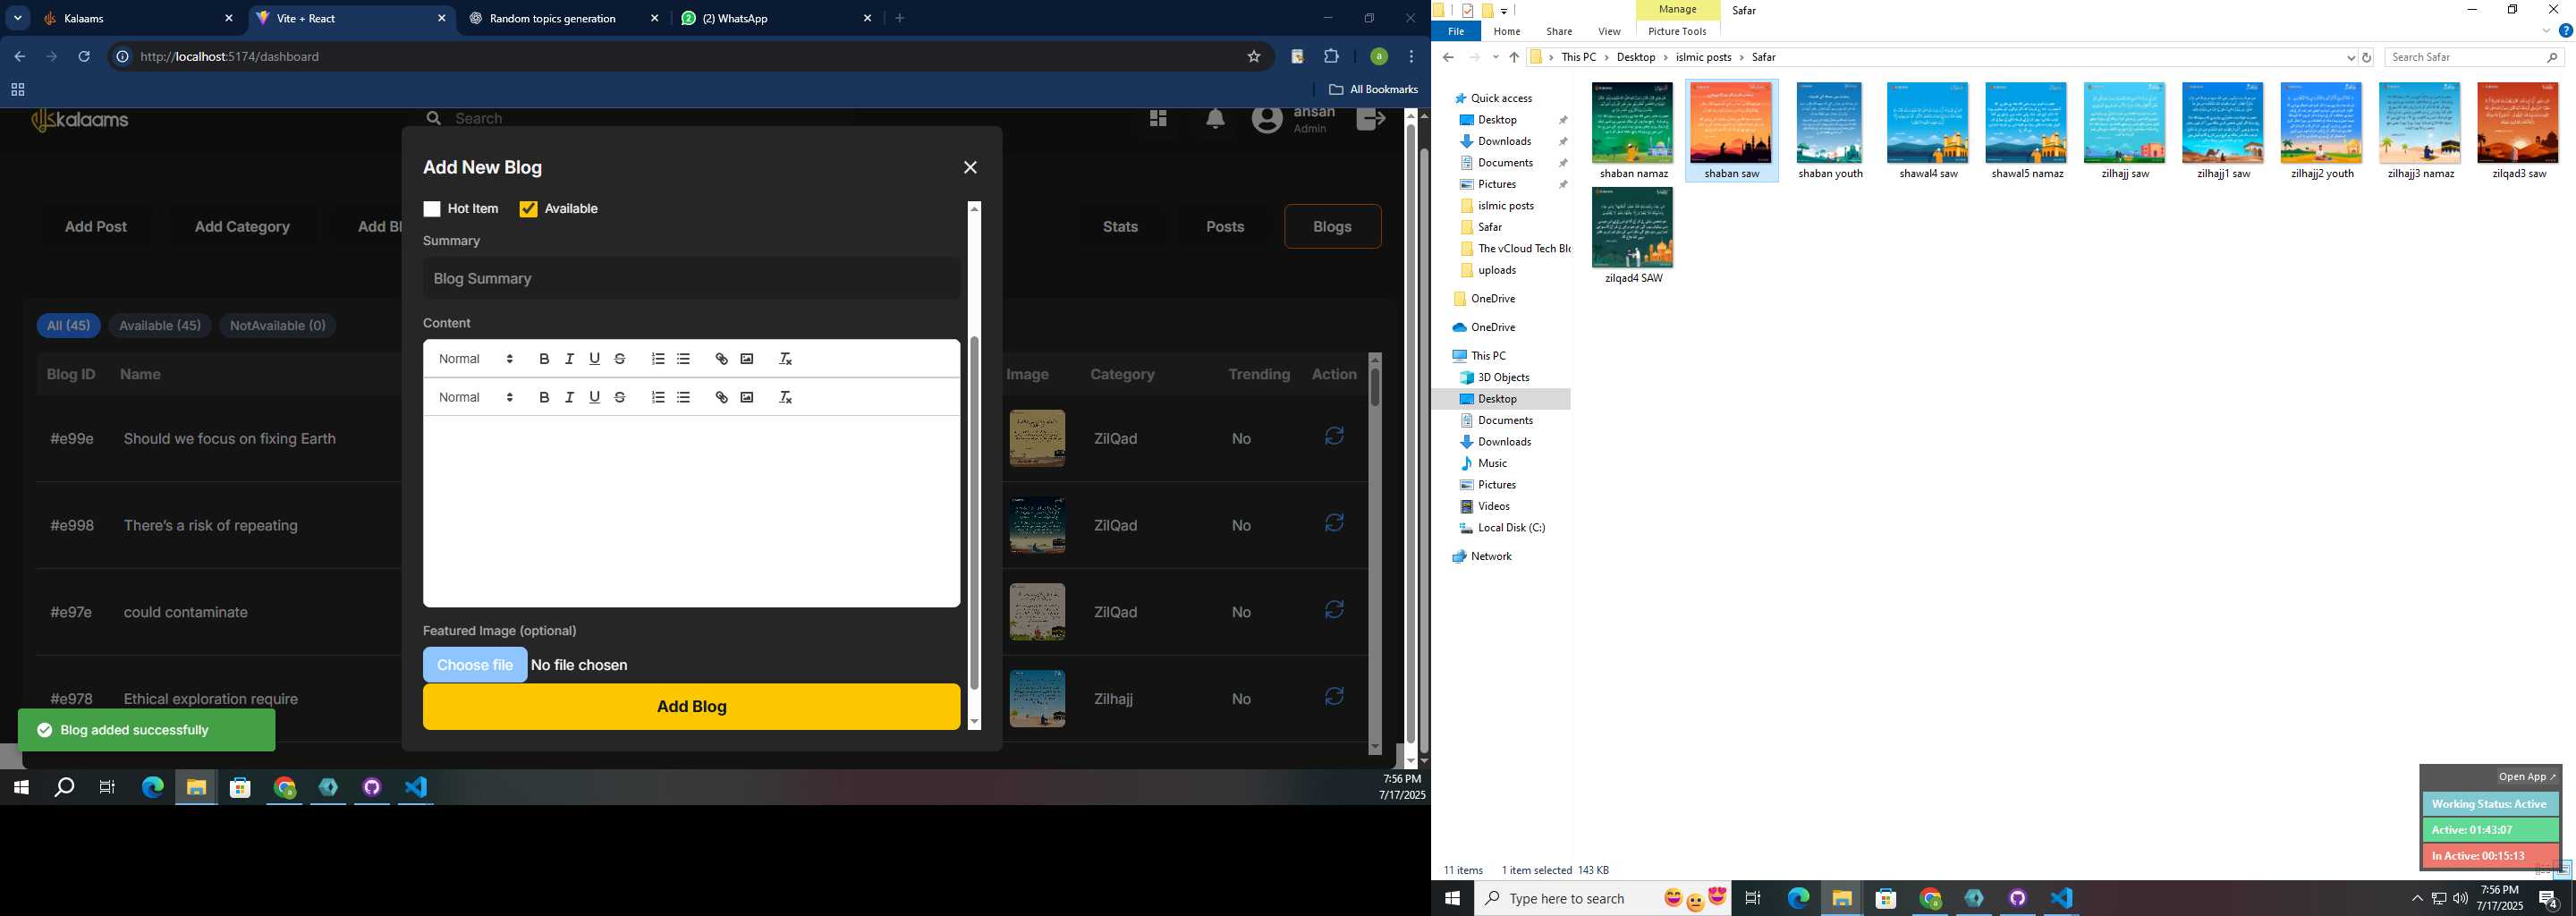Click insert image icon in upper toolbar
Viewport: 2576px width, 916px height.
747,359
